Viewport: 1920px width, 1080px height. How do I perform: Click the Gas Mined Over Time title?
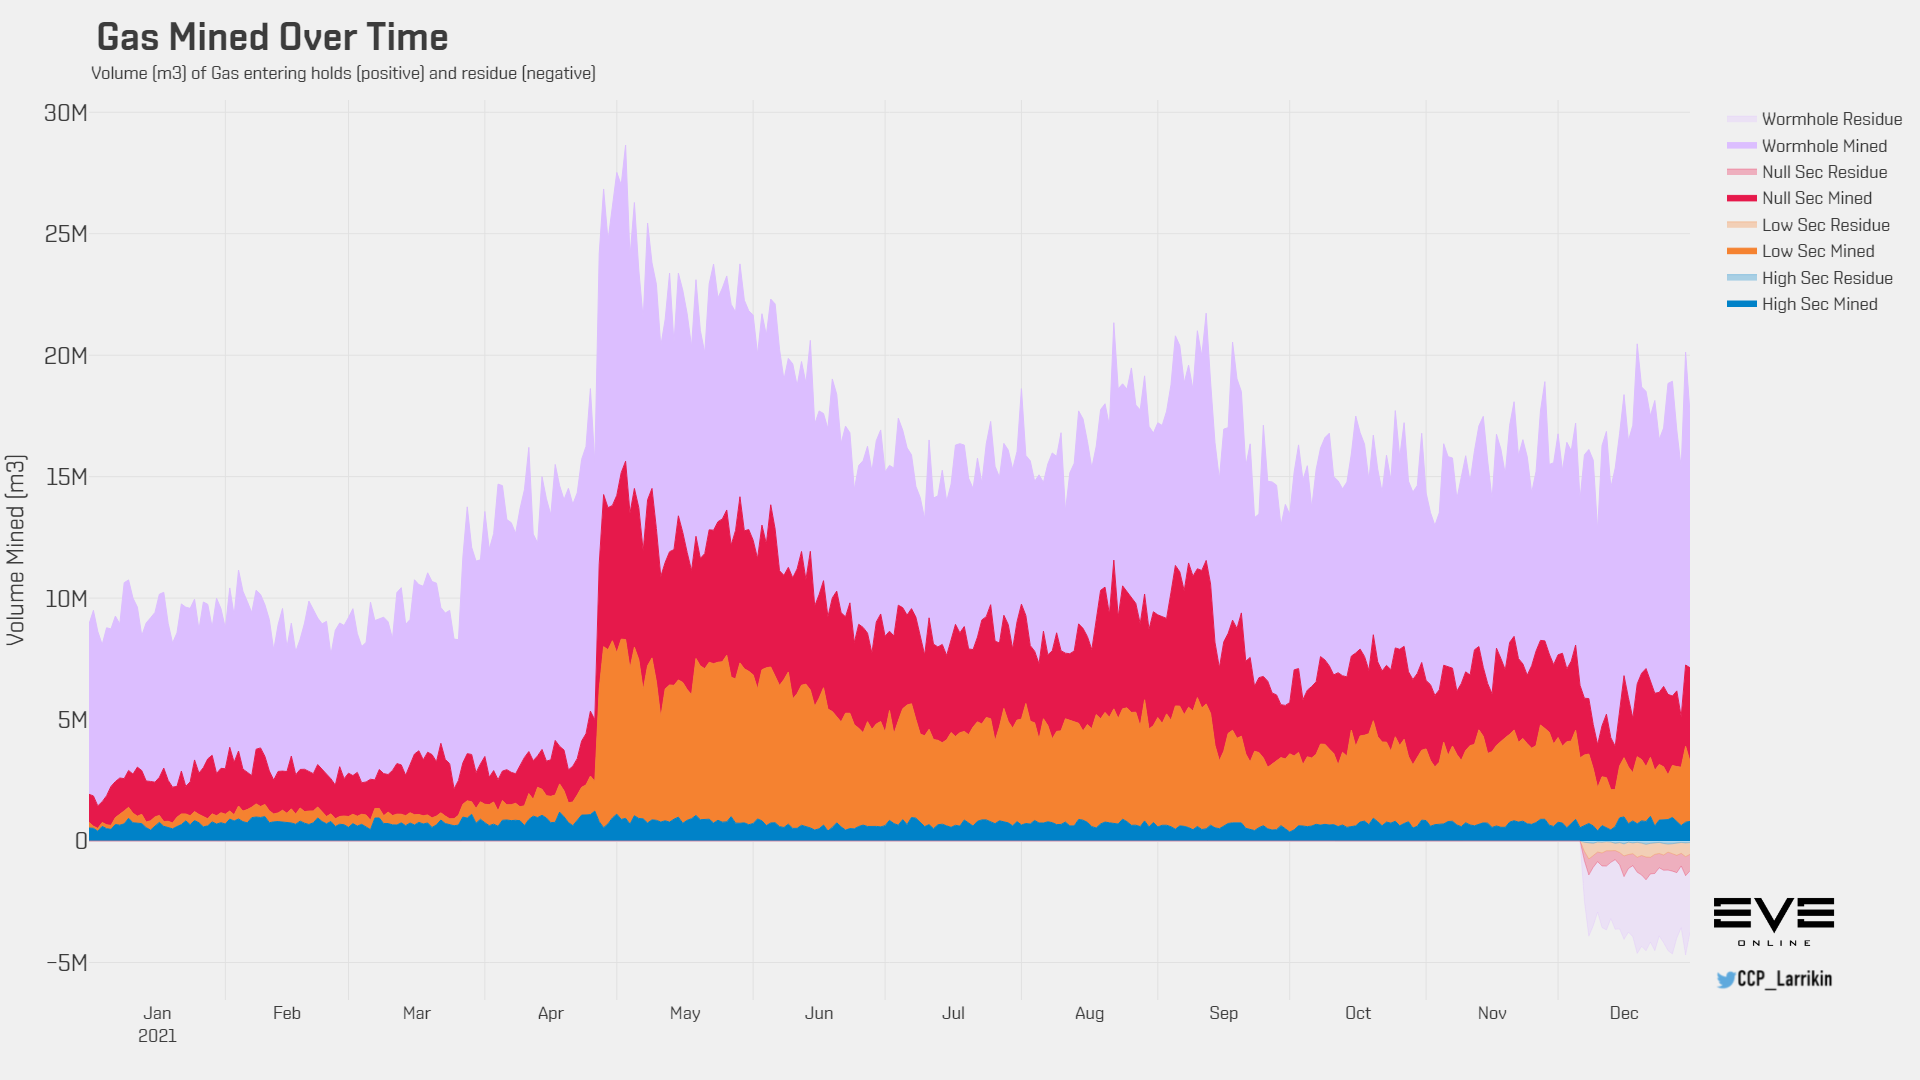272,37
